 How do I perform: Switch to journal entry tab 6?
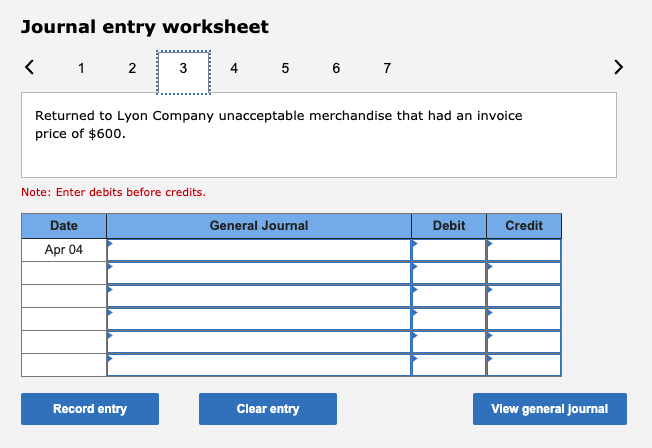click(336, 68)
